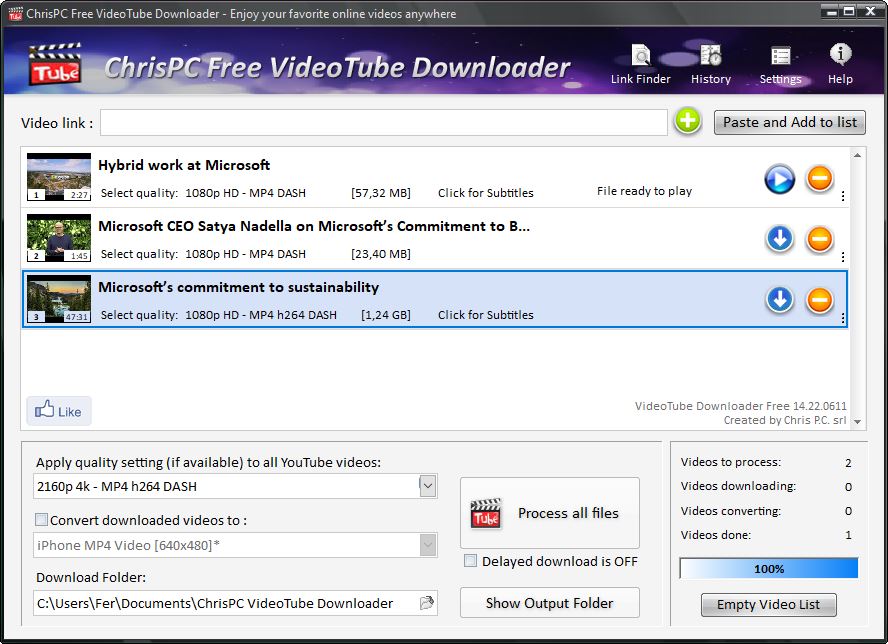Select the Microsoft CEO Satya Nadella title
Image resolution: width=888 pixels, height=644 pixels.
point(314,226)
